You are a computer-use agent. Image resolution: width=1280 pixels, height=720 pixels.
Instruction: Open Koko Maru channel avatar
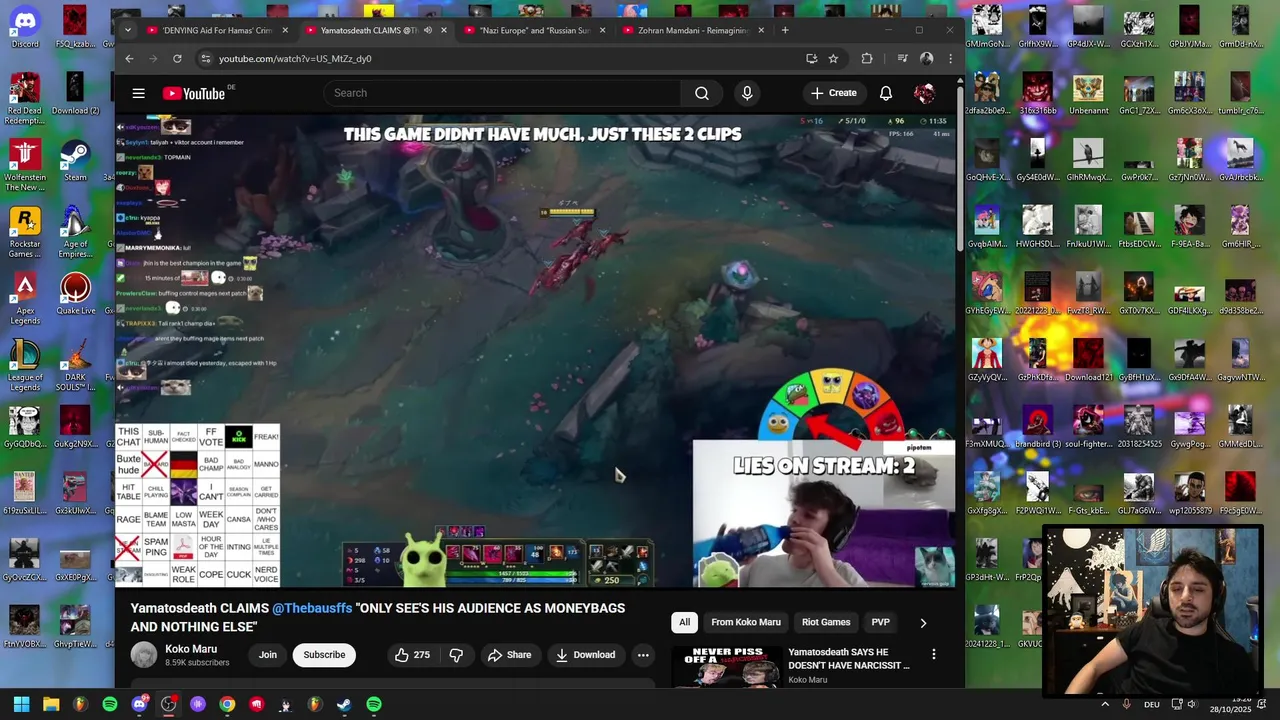pyautogui.click(x=144, y=655)
